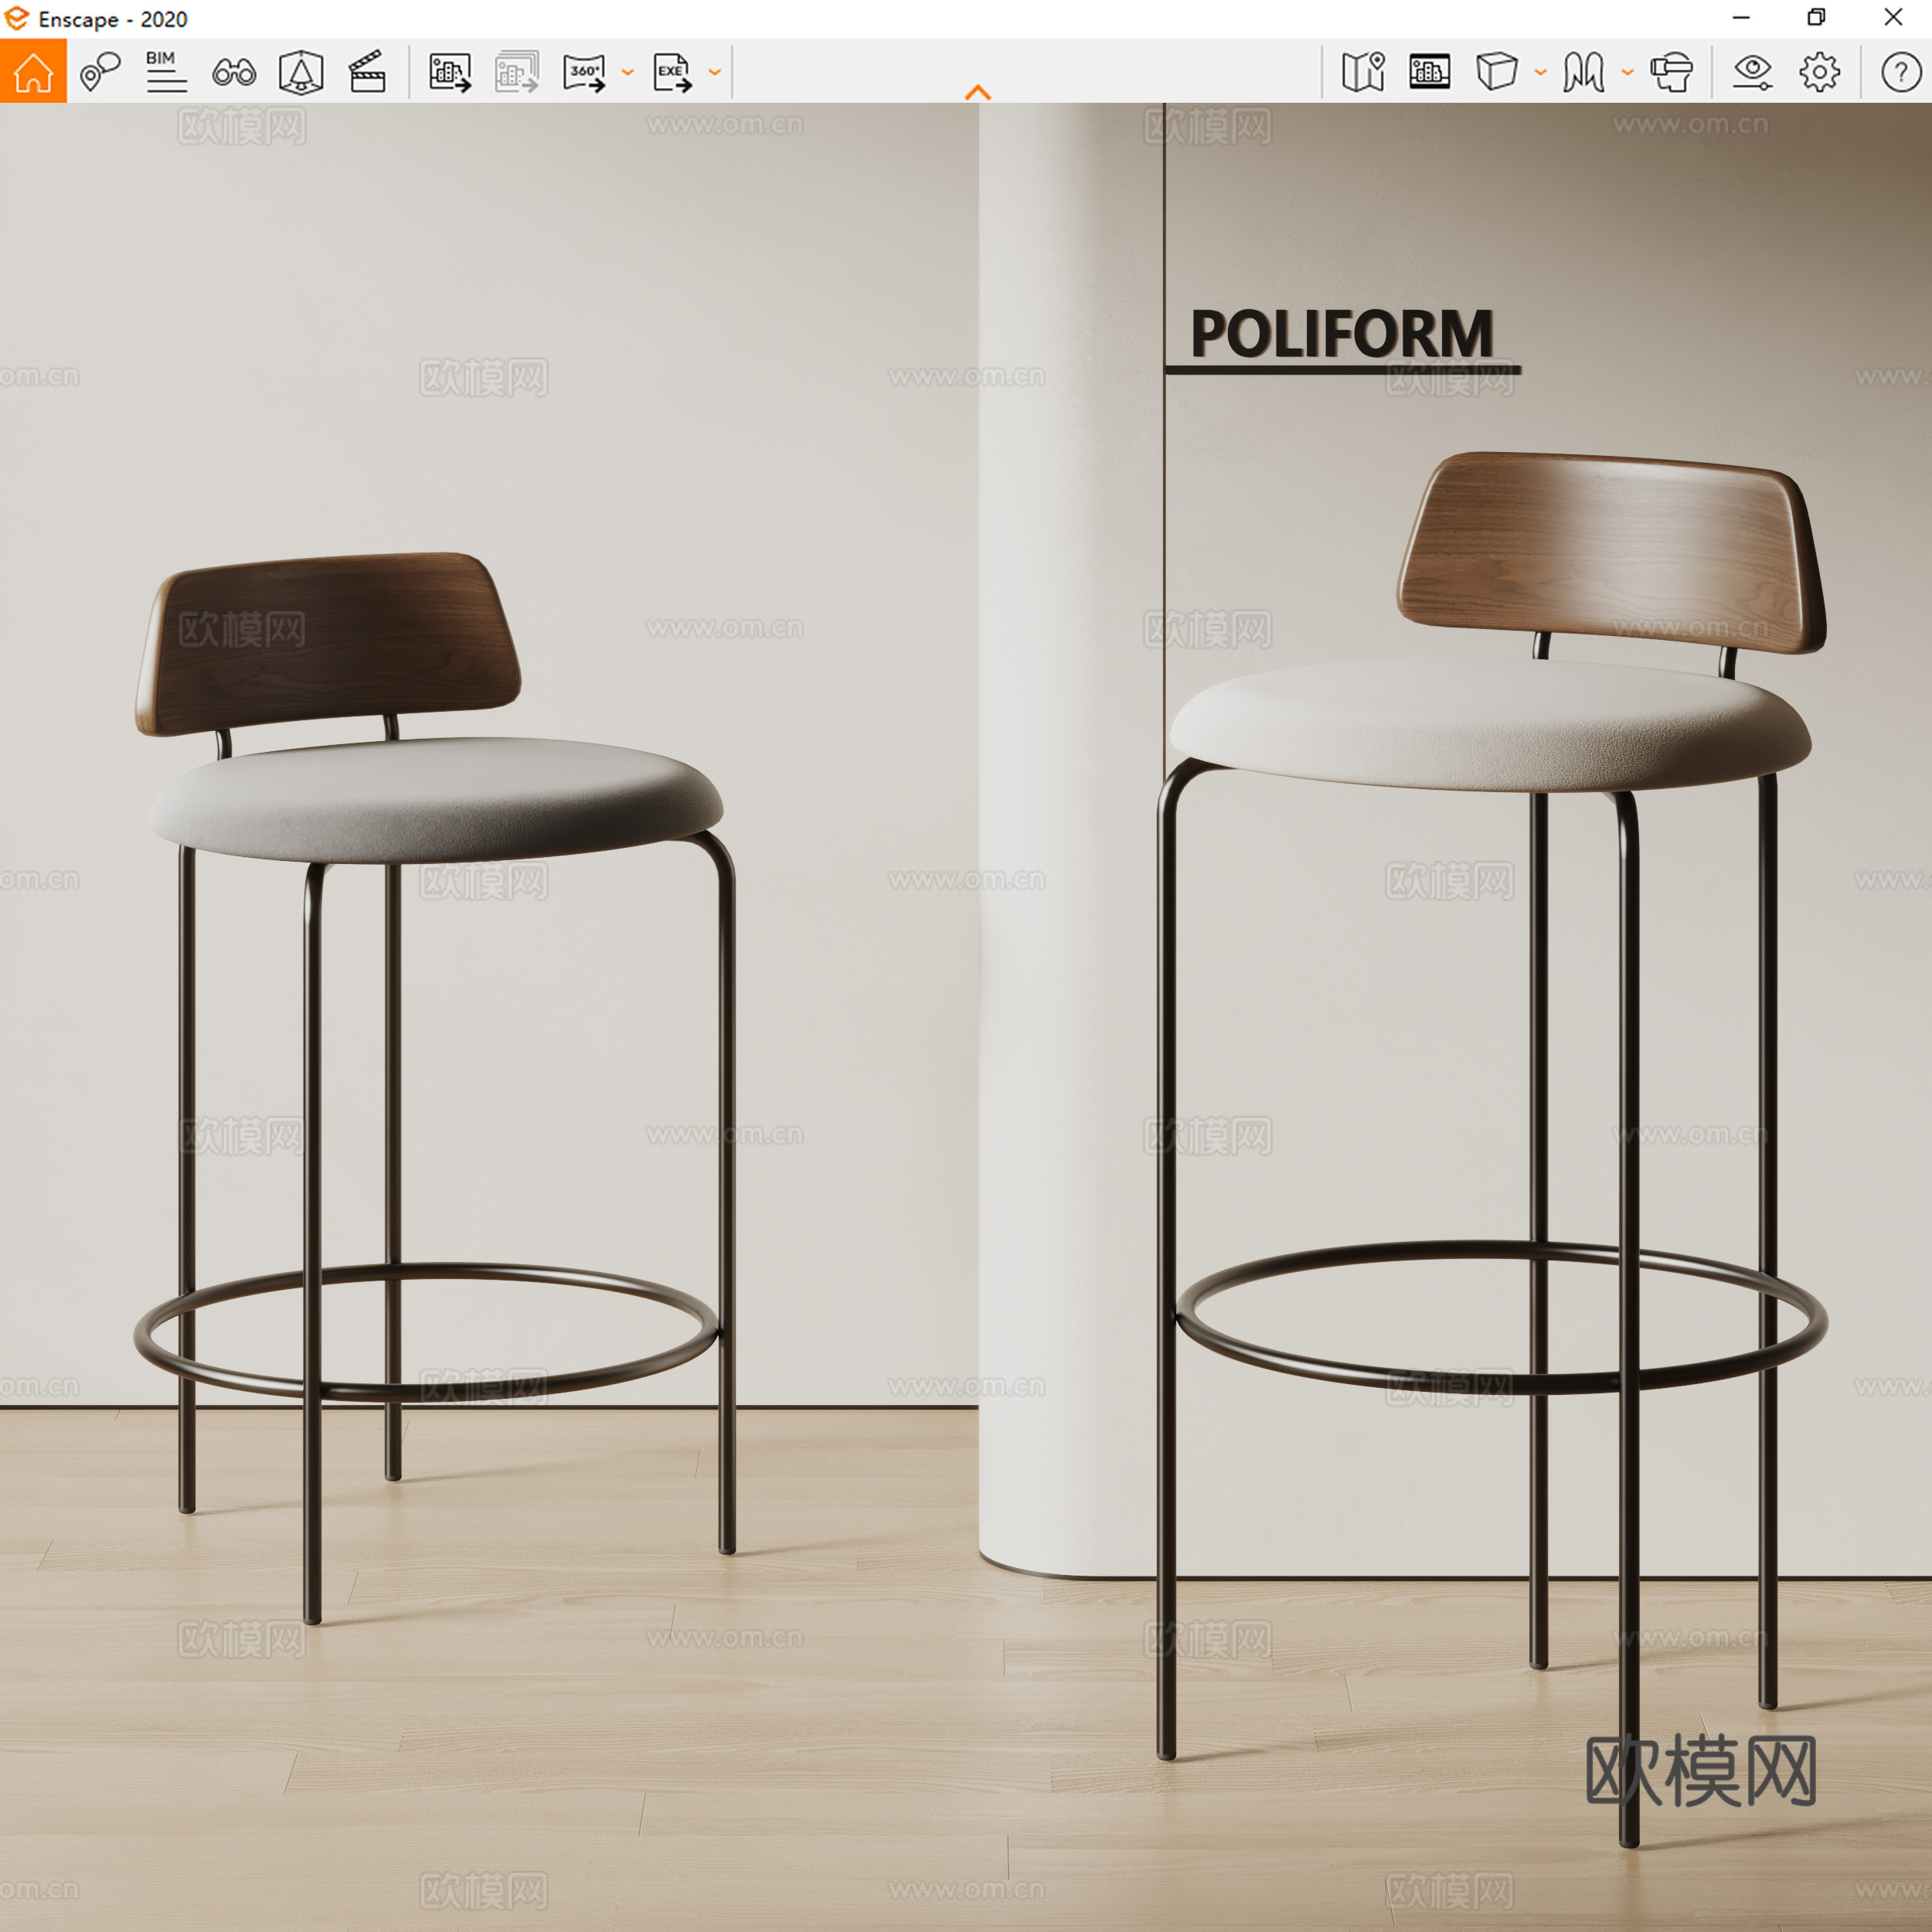Expand the 360 panorama dropdown chevron
This screenshot has width=1932, height=1932.
tap(628, 72)
